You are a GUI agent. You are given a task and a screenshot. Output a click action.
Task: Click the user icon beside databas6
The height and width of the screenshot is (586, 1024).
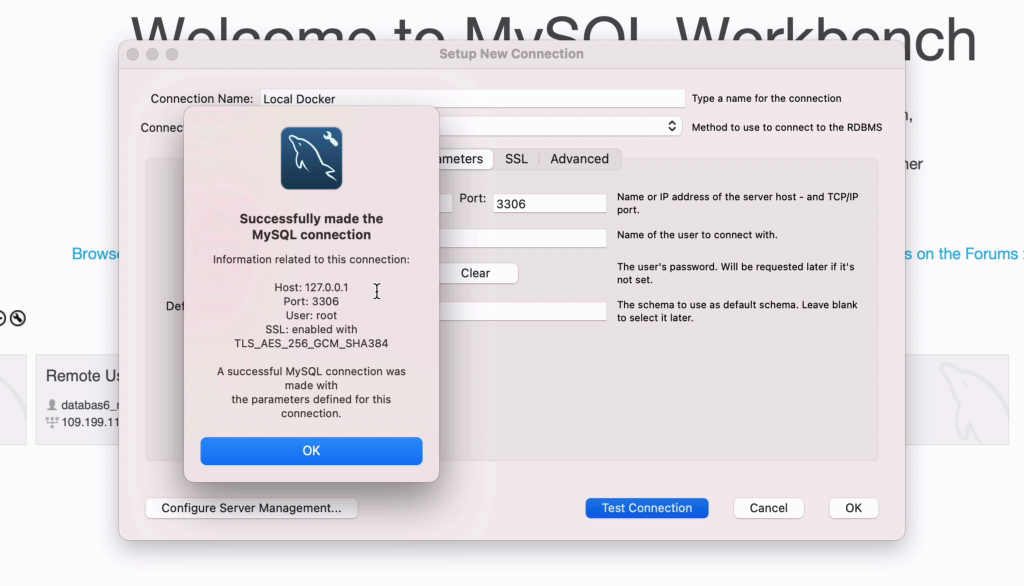coord(52,405)
